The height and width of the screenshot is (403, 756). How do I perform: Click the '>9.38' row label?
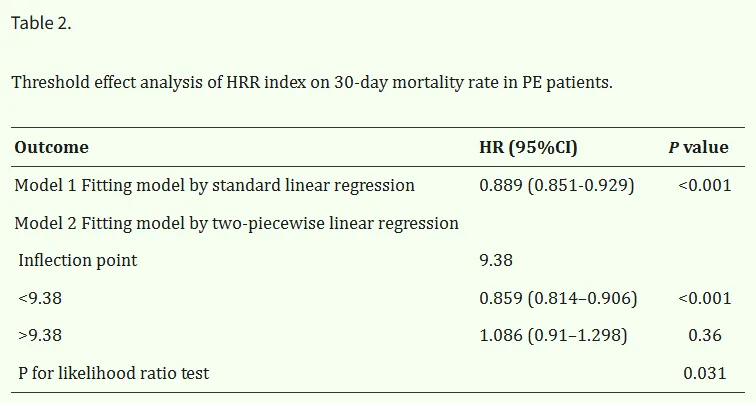pos(40,335)
